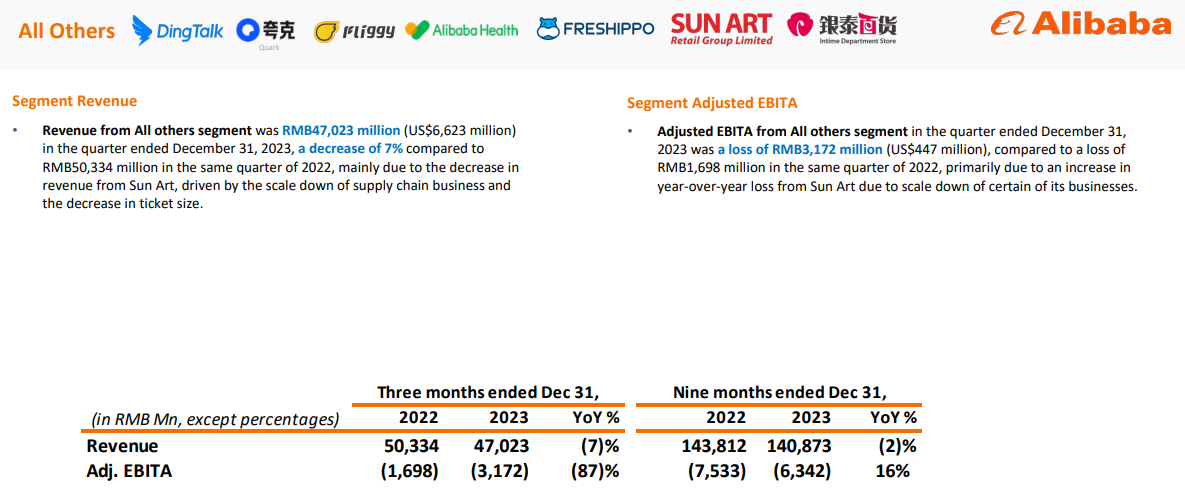This screenshot has width=1185, height=503.
Task: Click '(in RMB Mn, except percentages)' note
Action: [215, 418]
